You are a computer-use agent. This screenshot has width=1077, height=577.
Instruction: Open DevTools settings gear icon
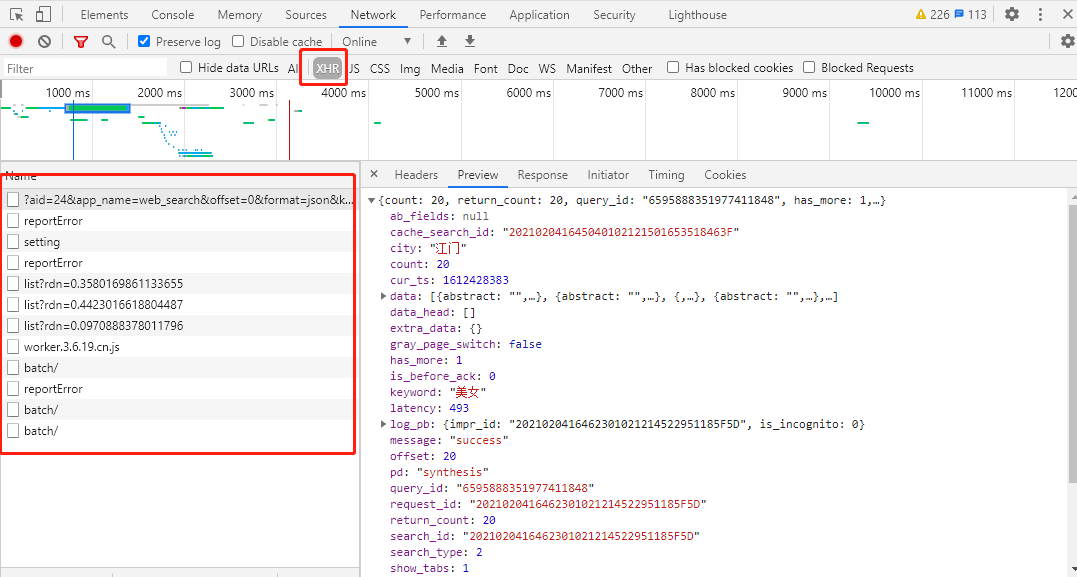click(x=1012, y=15)
